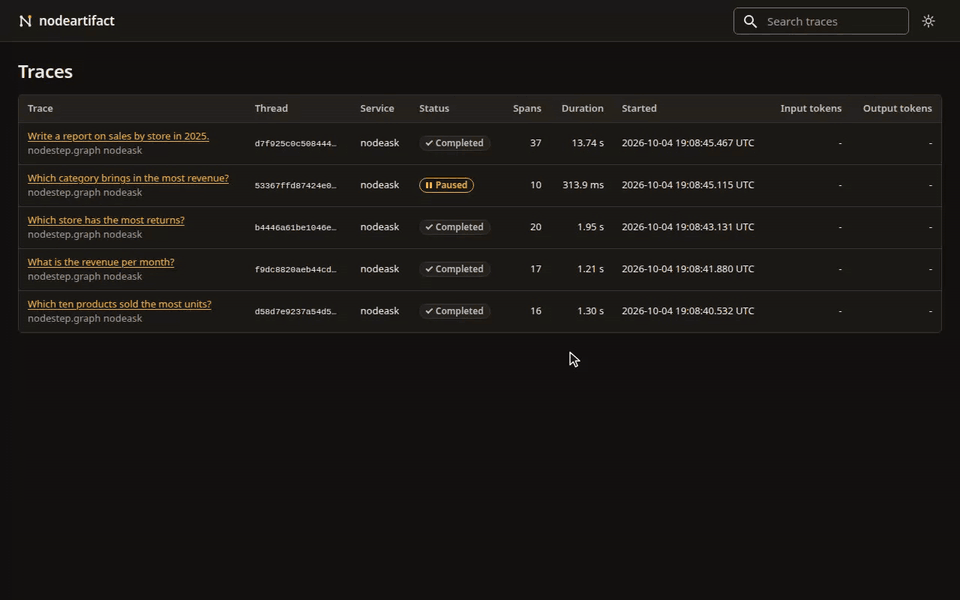Click nodeask service in Paused row

point(380,185)
